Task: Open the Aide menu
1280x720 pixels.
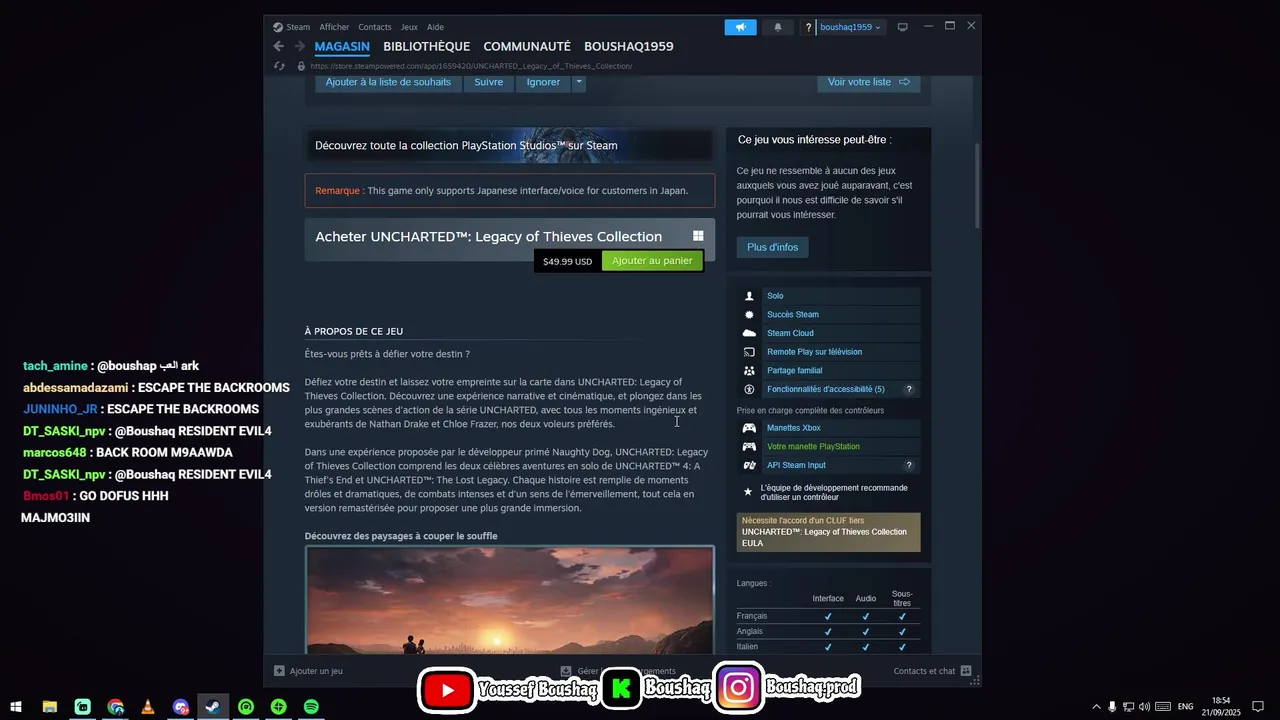Action: pos(435,27)
